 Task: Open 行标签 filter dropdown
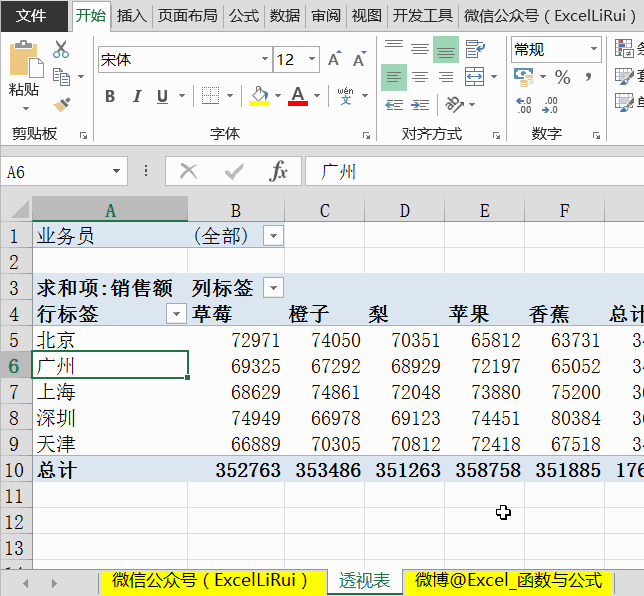point(176,314)
